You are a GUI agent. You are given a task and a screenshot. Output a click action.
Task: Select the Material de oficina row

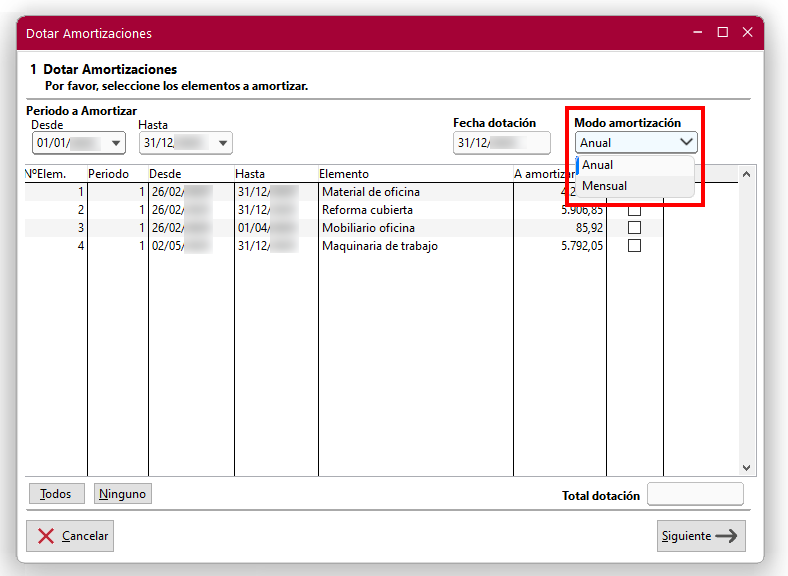click(x=370, y=192)
